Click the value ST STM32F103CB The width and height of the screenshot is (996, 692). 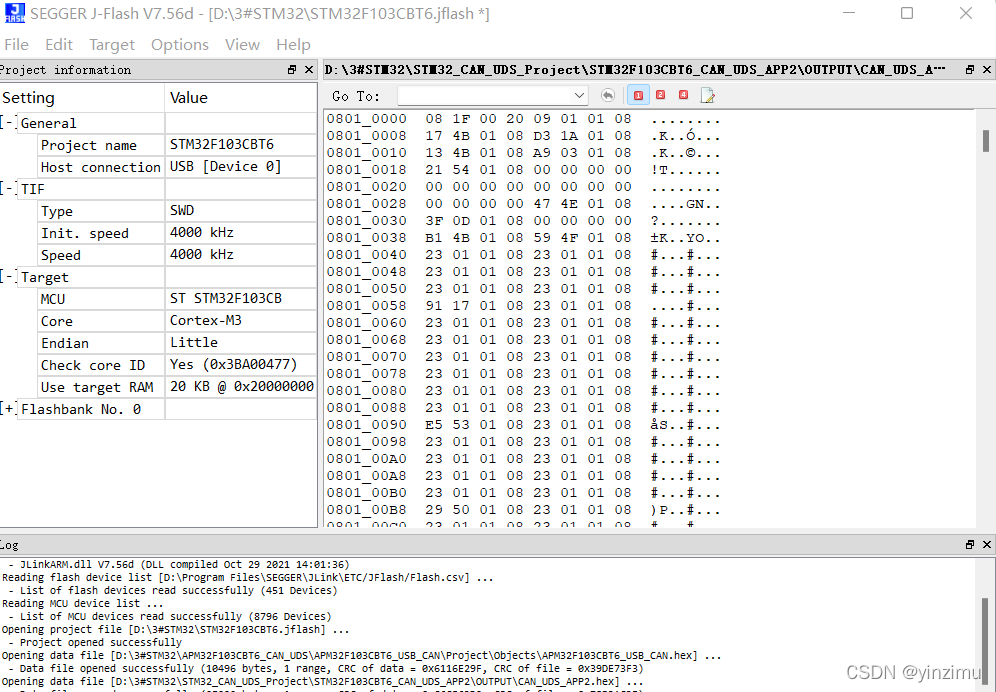tap(225, 298)
